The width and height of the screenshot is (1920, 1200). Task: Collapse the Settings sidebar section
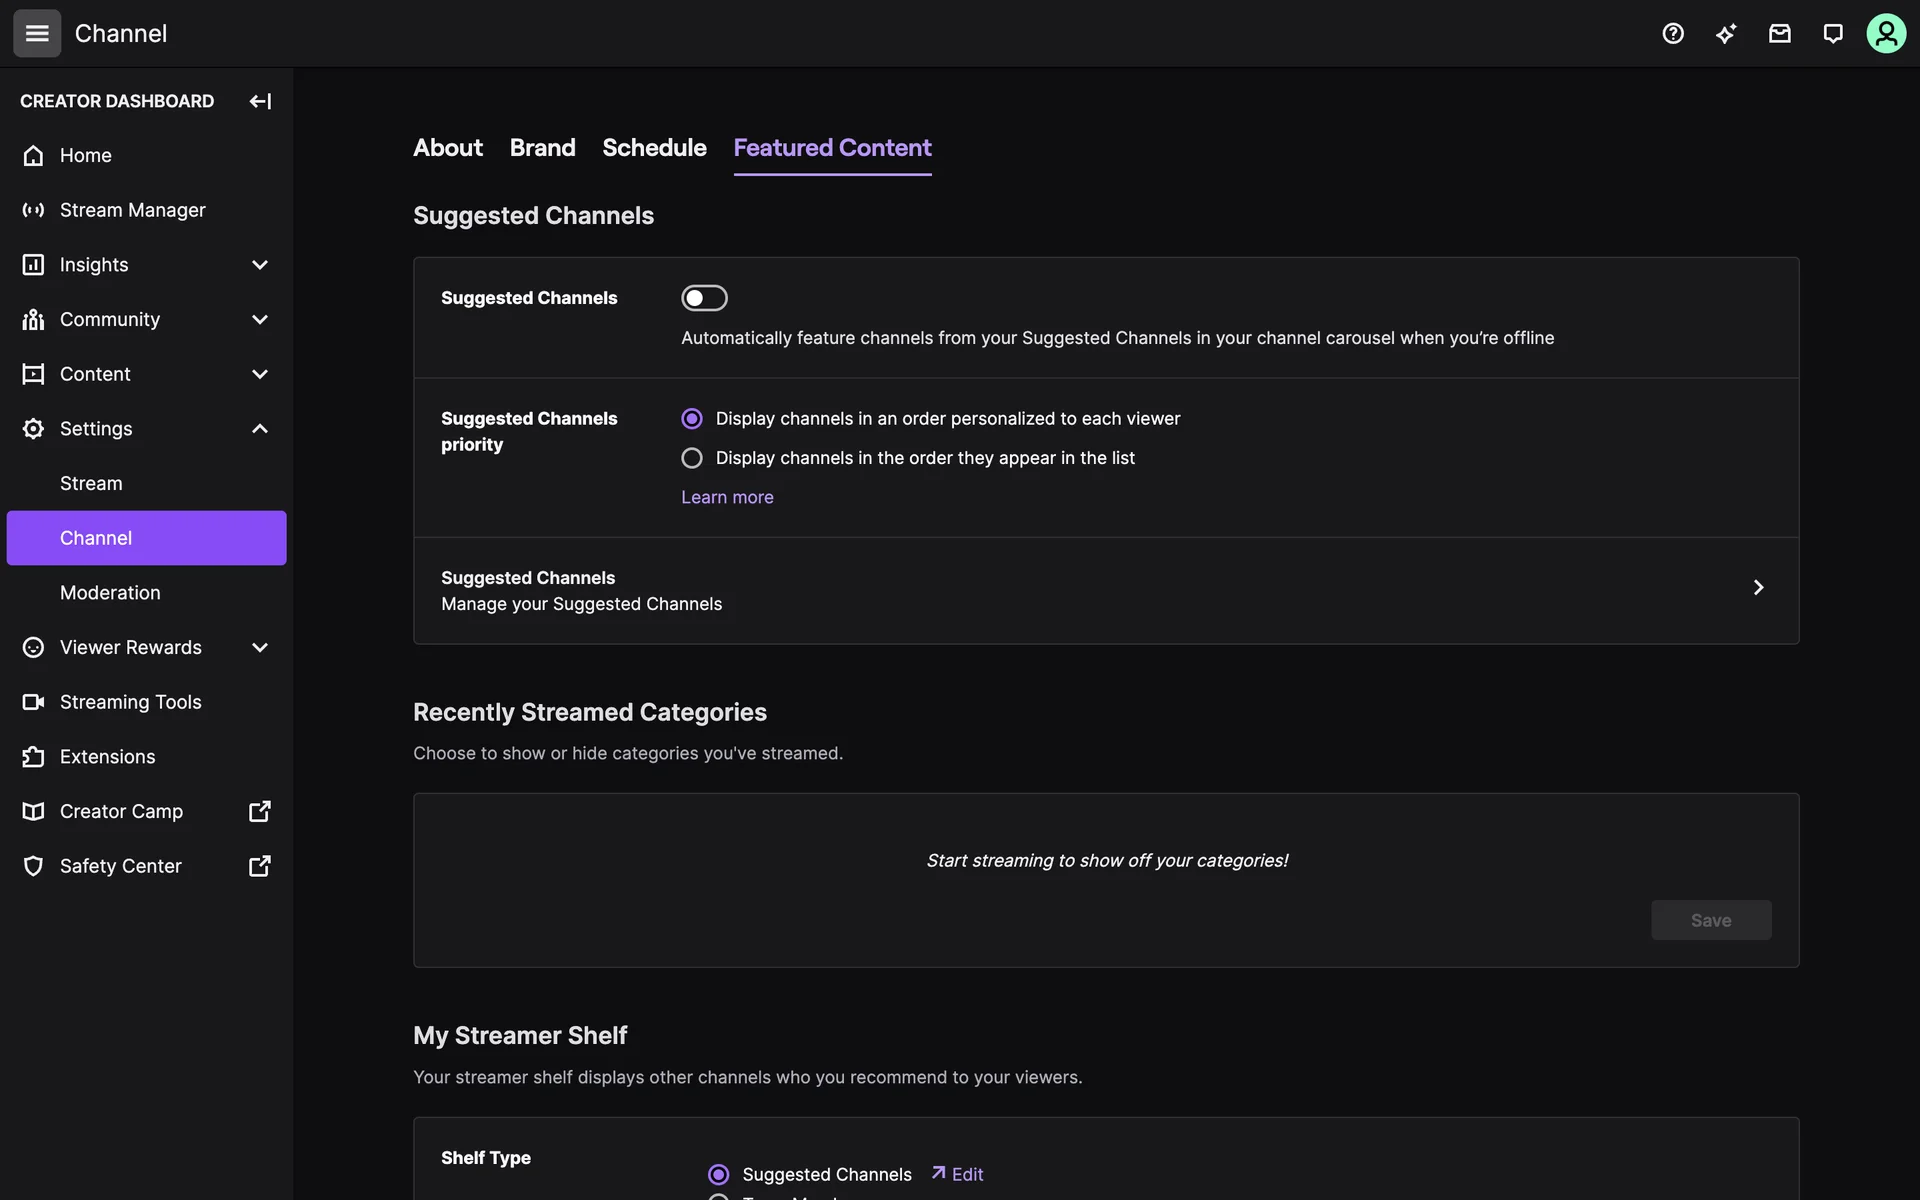pos(259,428)
